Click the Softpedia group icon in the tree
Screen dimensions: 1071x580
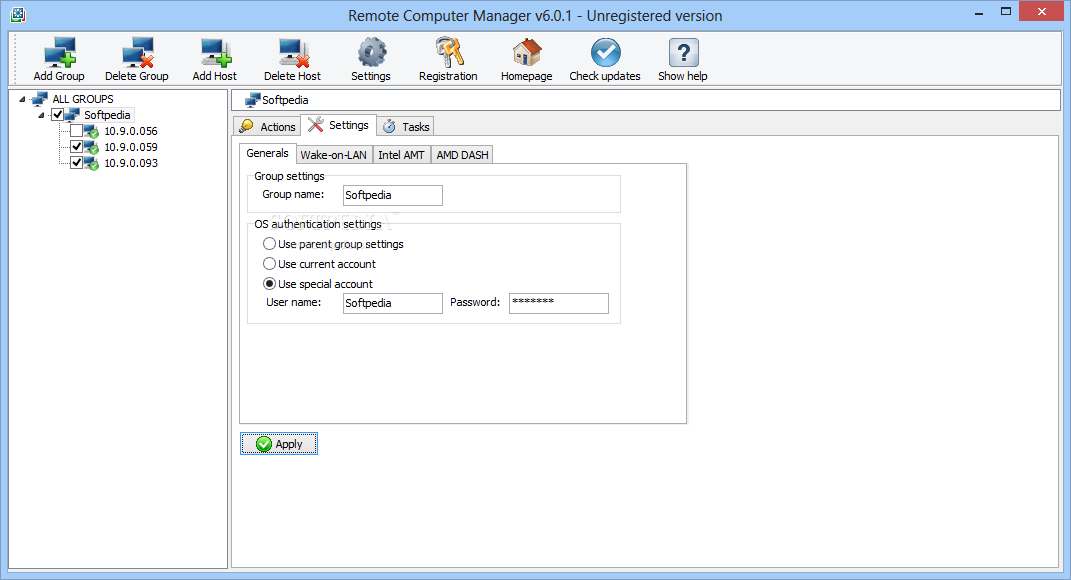[72, 115]
